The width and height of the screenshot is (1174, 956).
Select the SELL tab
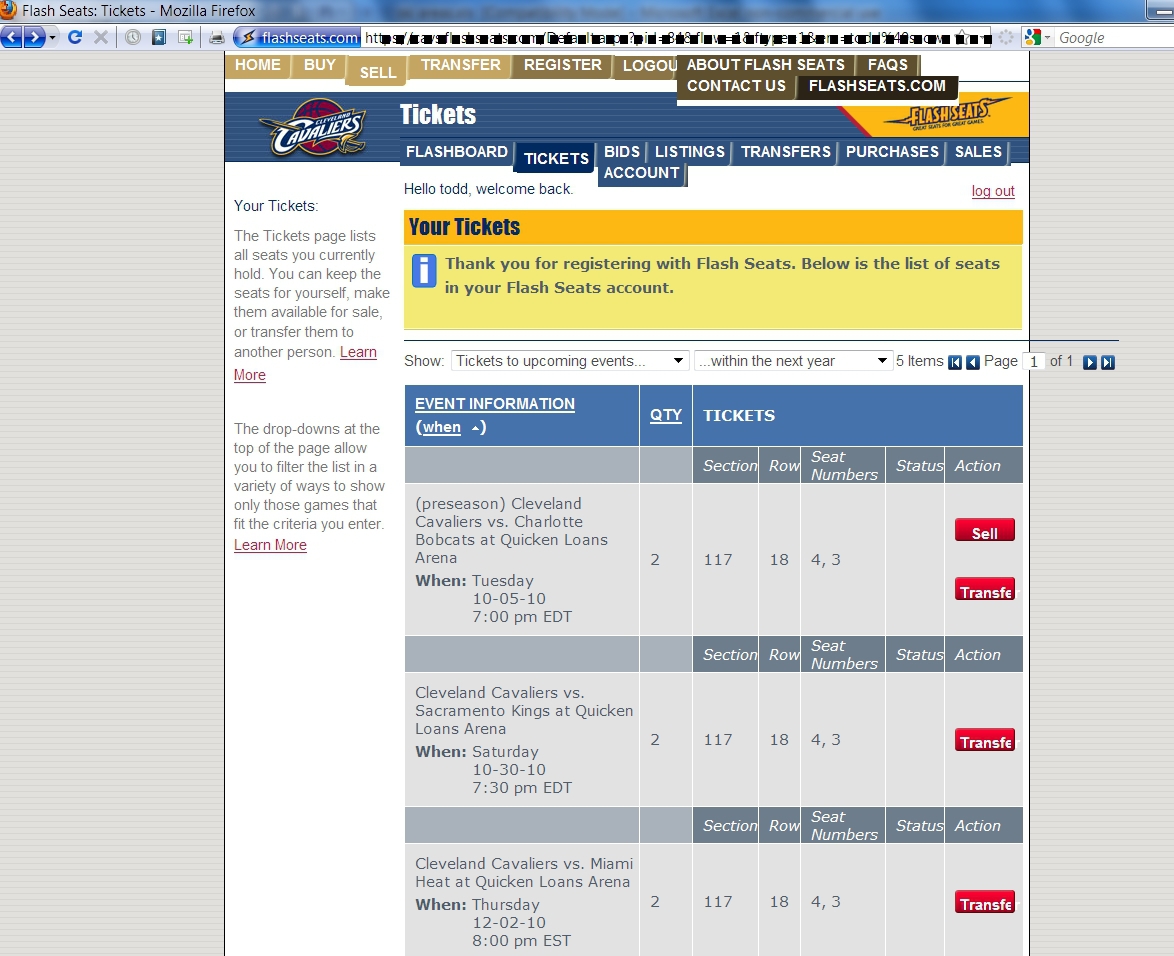[x=377, y=72]
